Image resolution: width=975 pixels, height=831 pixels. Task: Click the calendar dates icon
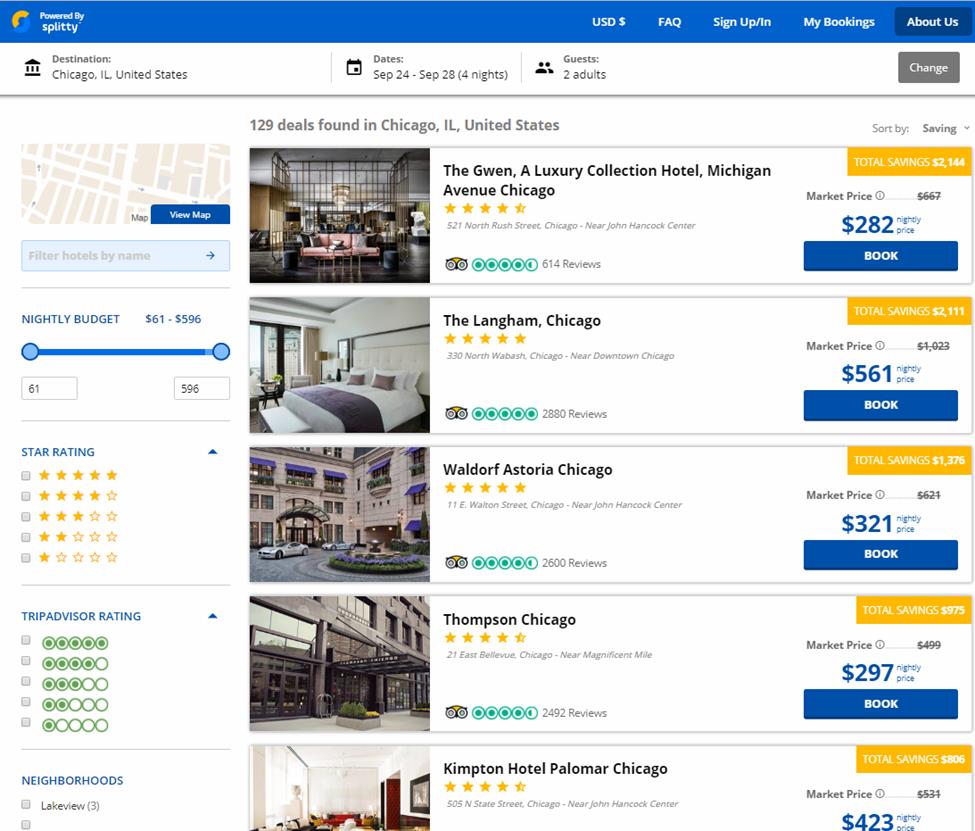point(354,67)
